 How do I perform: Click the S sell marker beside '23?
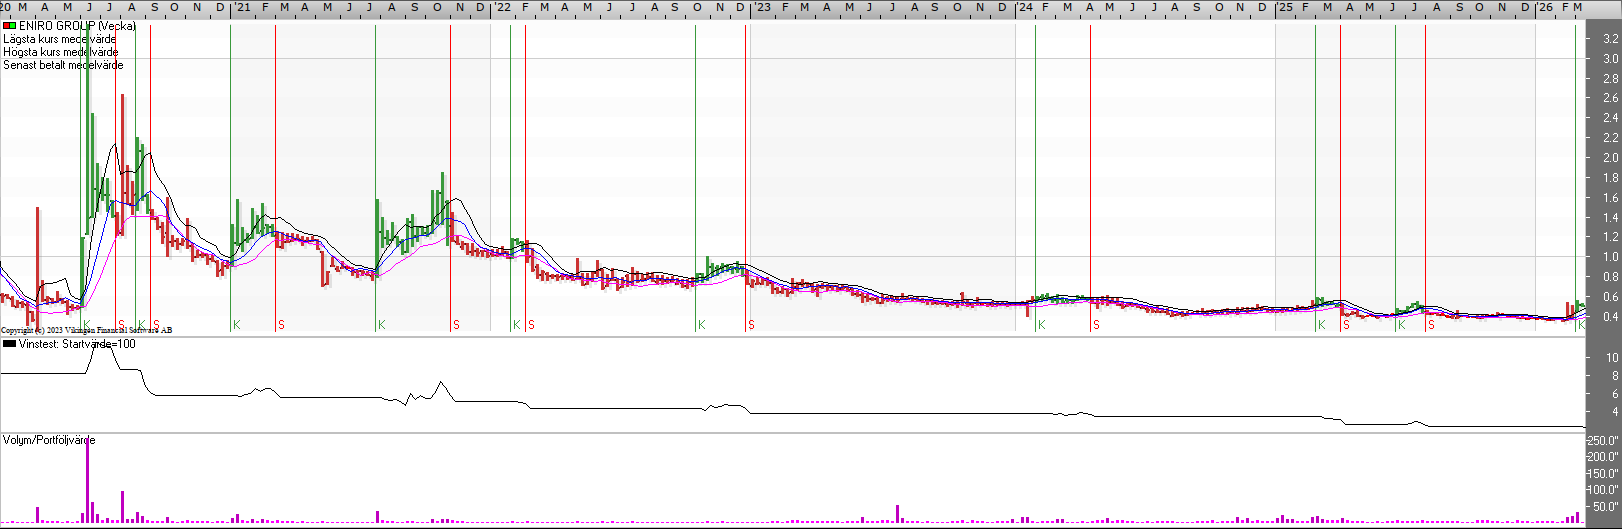[x=751, y=325]
